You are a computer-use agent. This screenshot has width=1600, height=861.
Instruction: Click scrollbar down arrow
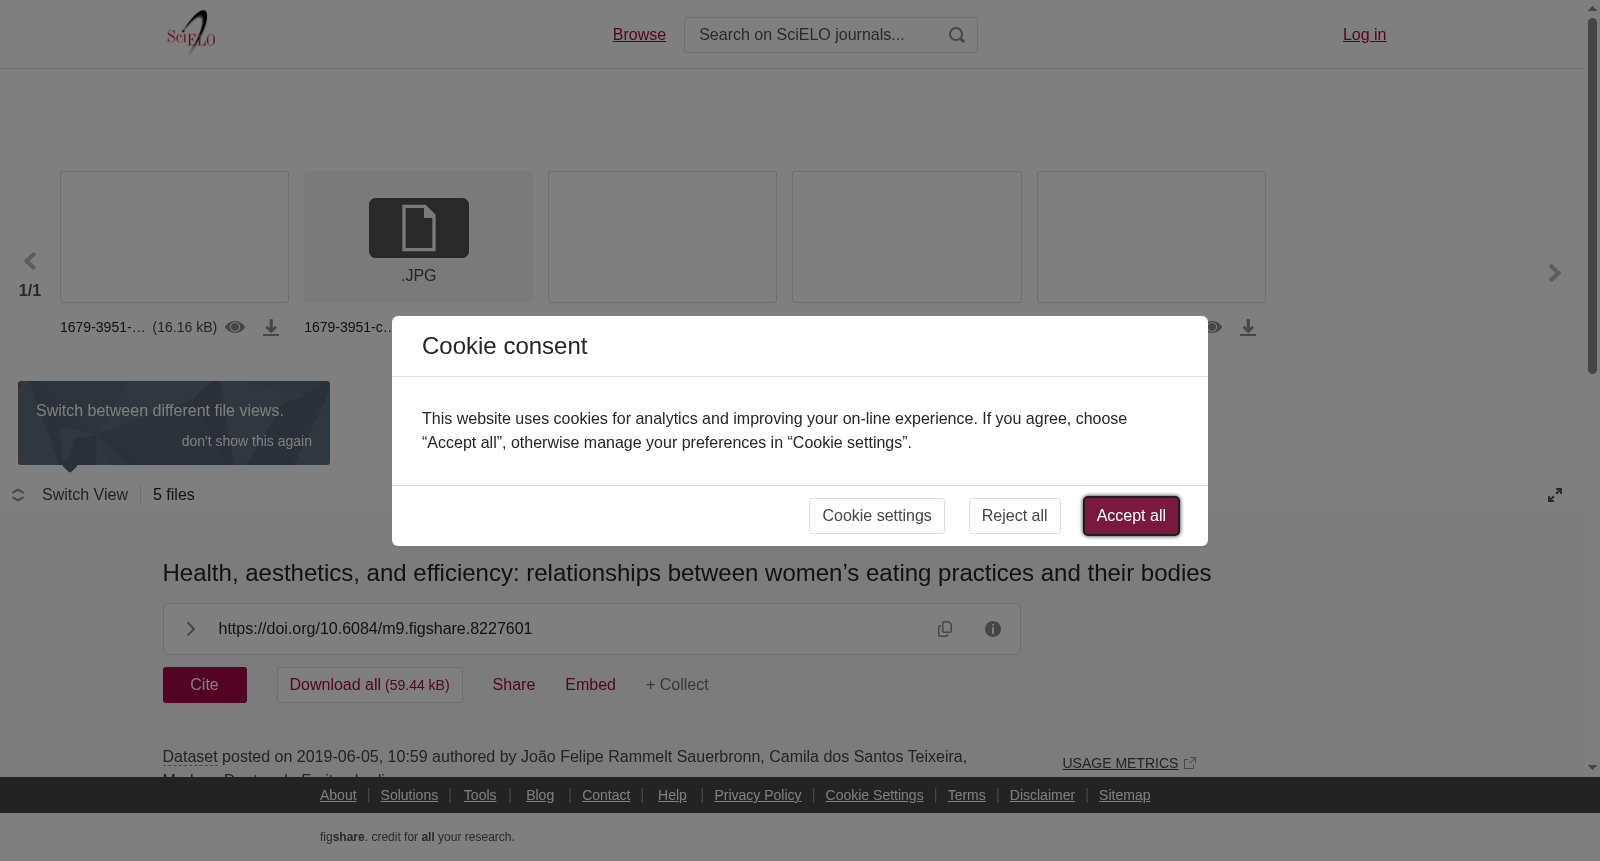click(1592, 768)
